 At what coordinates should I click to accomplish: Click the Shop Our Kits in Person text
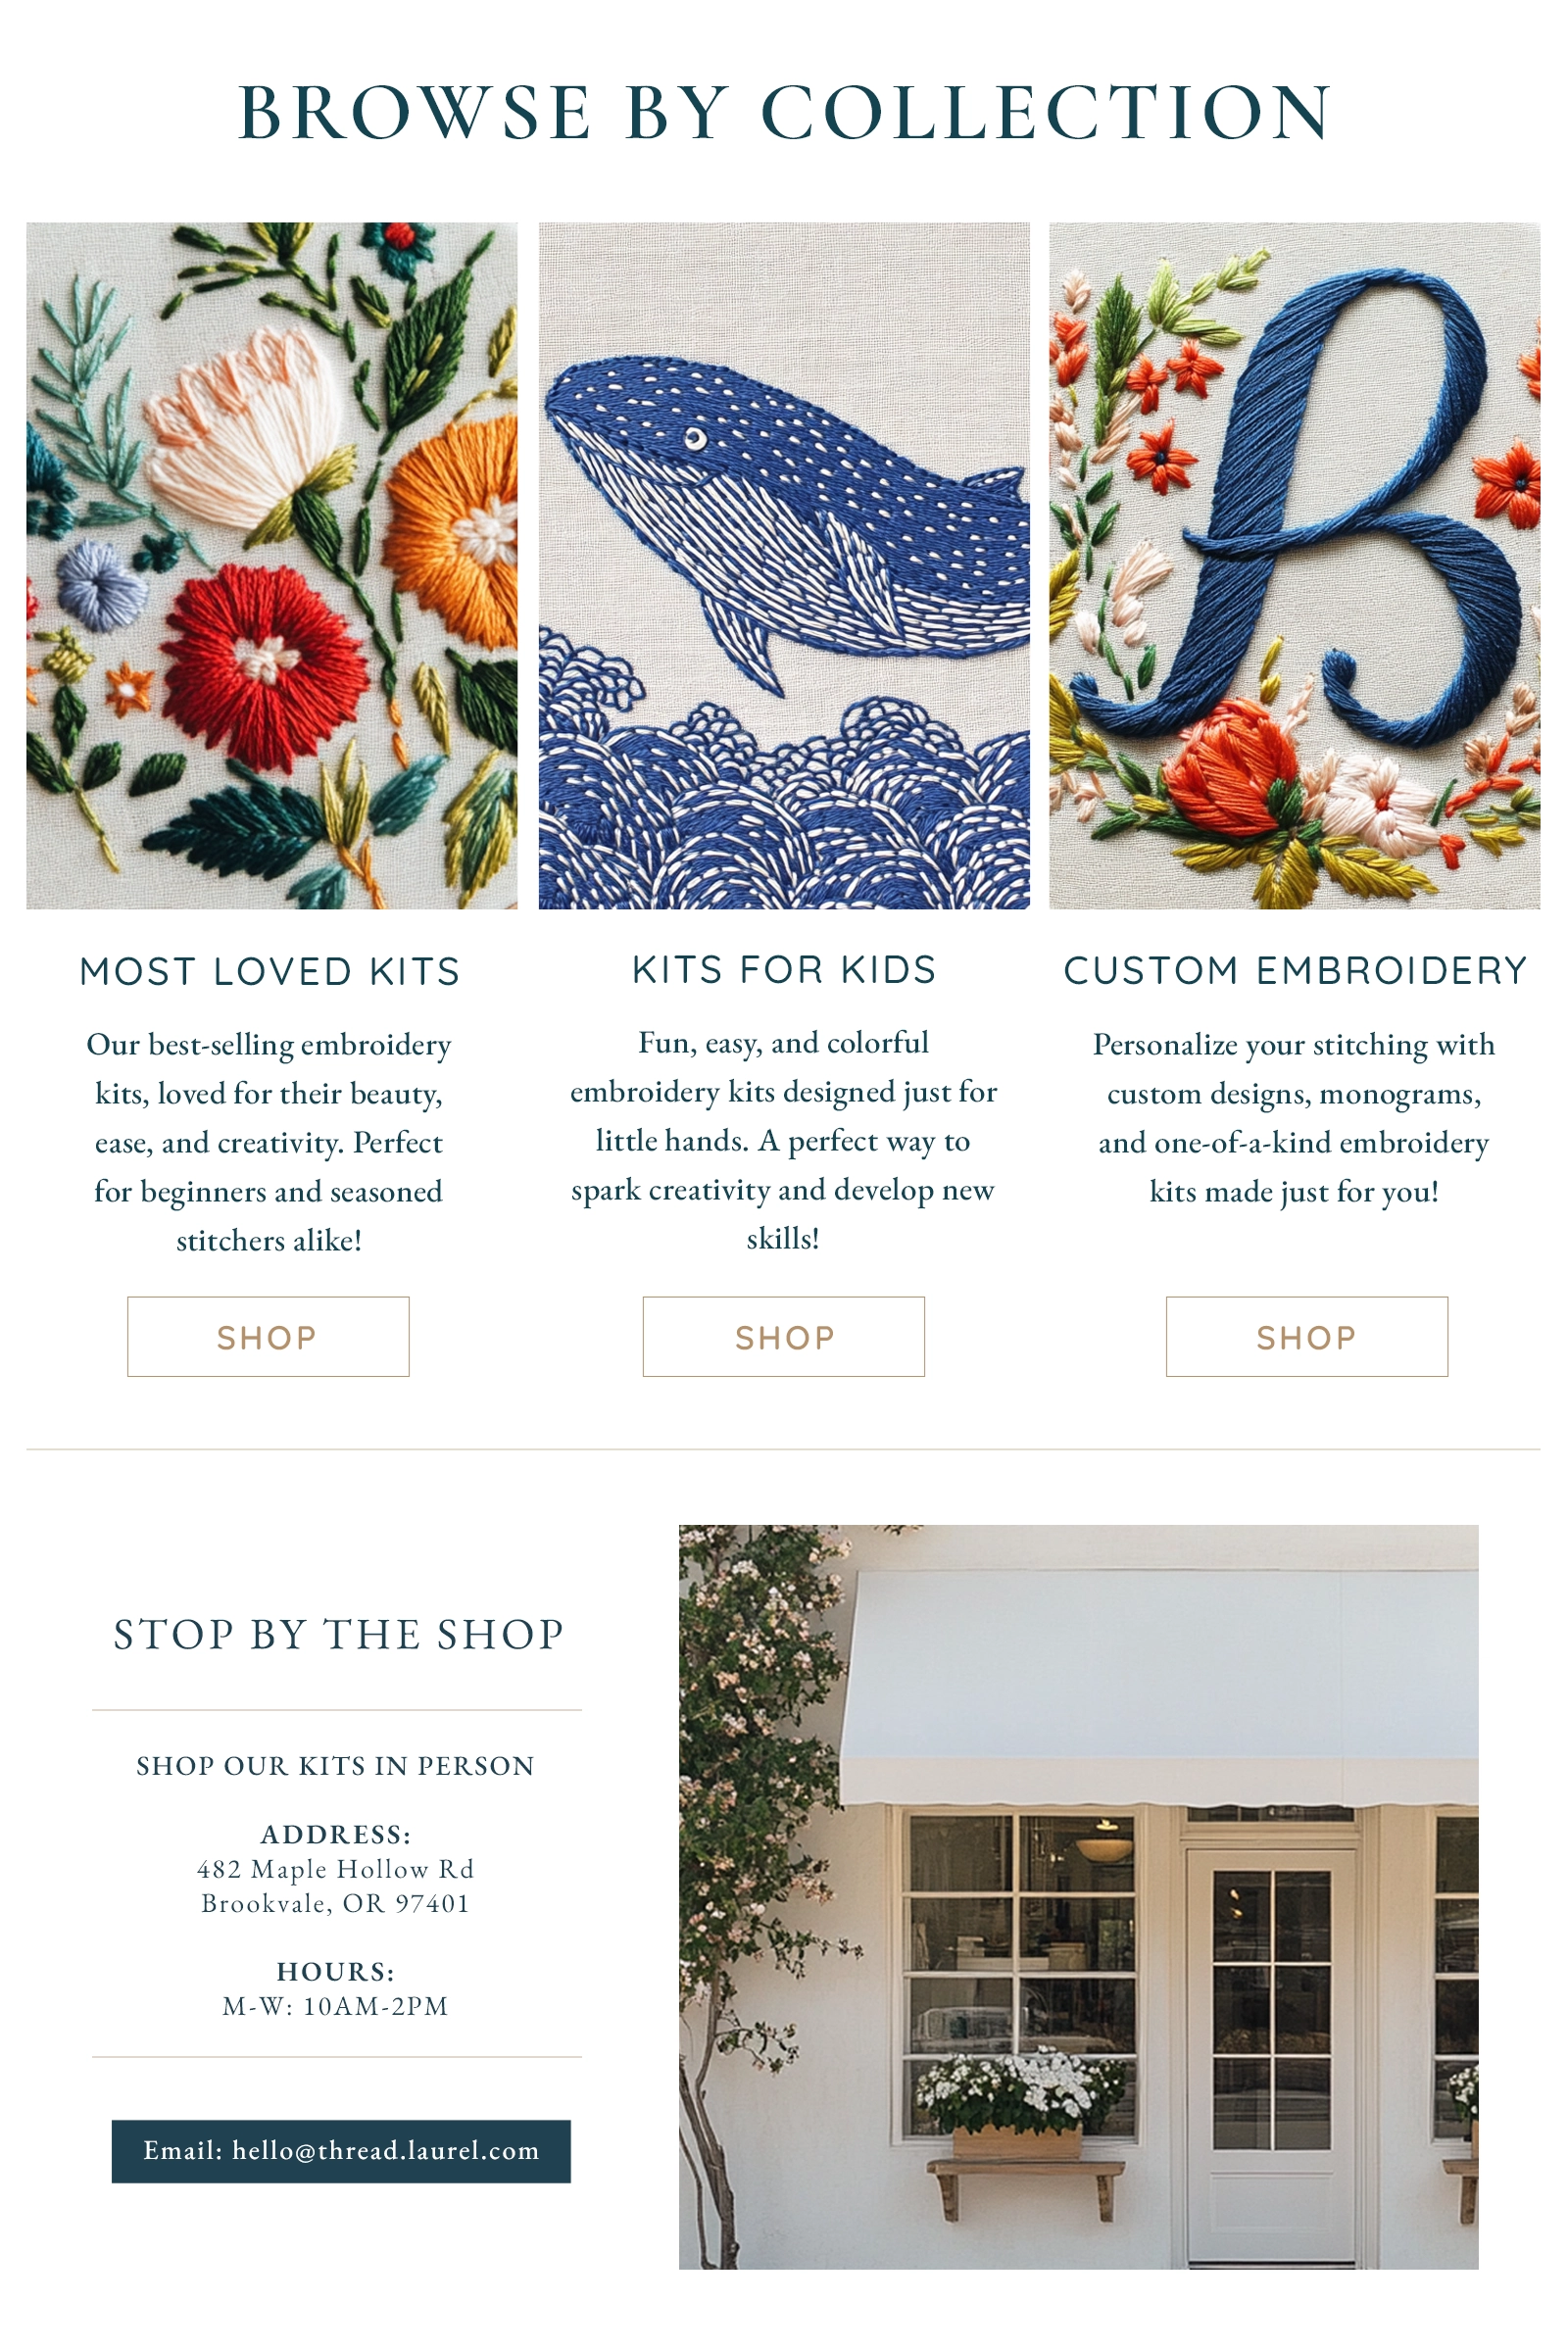[336, 1765]
